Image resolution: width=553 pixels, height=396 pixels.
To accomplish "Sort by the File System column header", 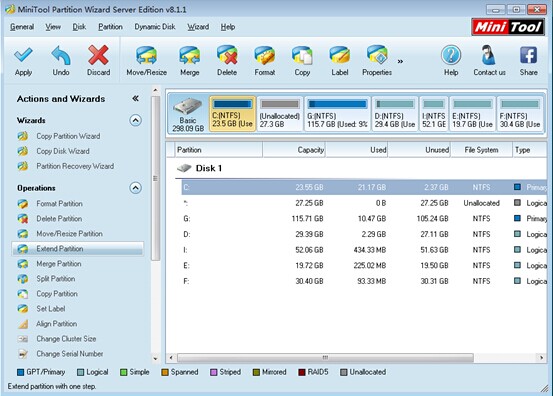I will [x=481, y=150].
